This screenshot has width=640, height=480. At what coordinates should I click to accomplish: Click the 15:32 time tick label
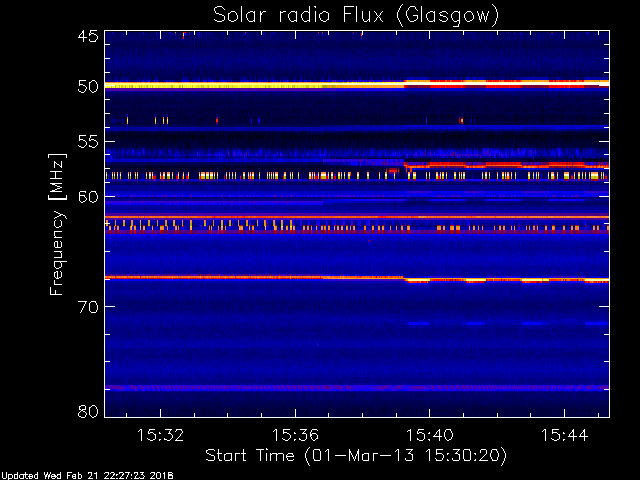point(160,435)
